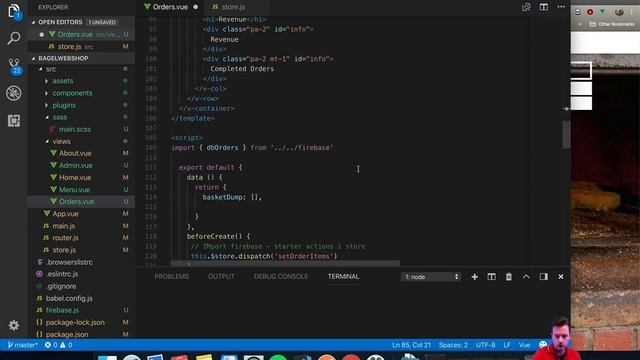Split the editor to the right
640x360 pixels.
click(x=544, y=7)
